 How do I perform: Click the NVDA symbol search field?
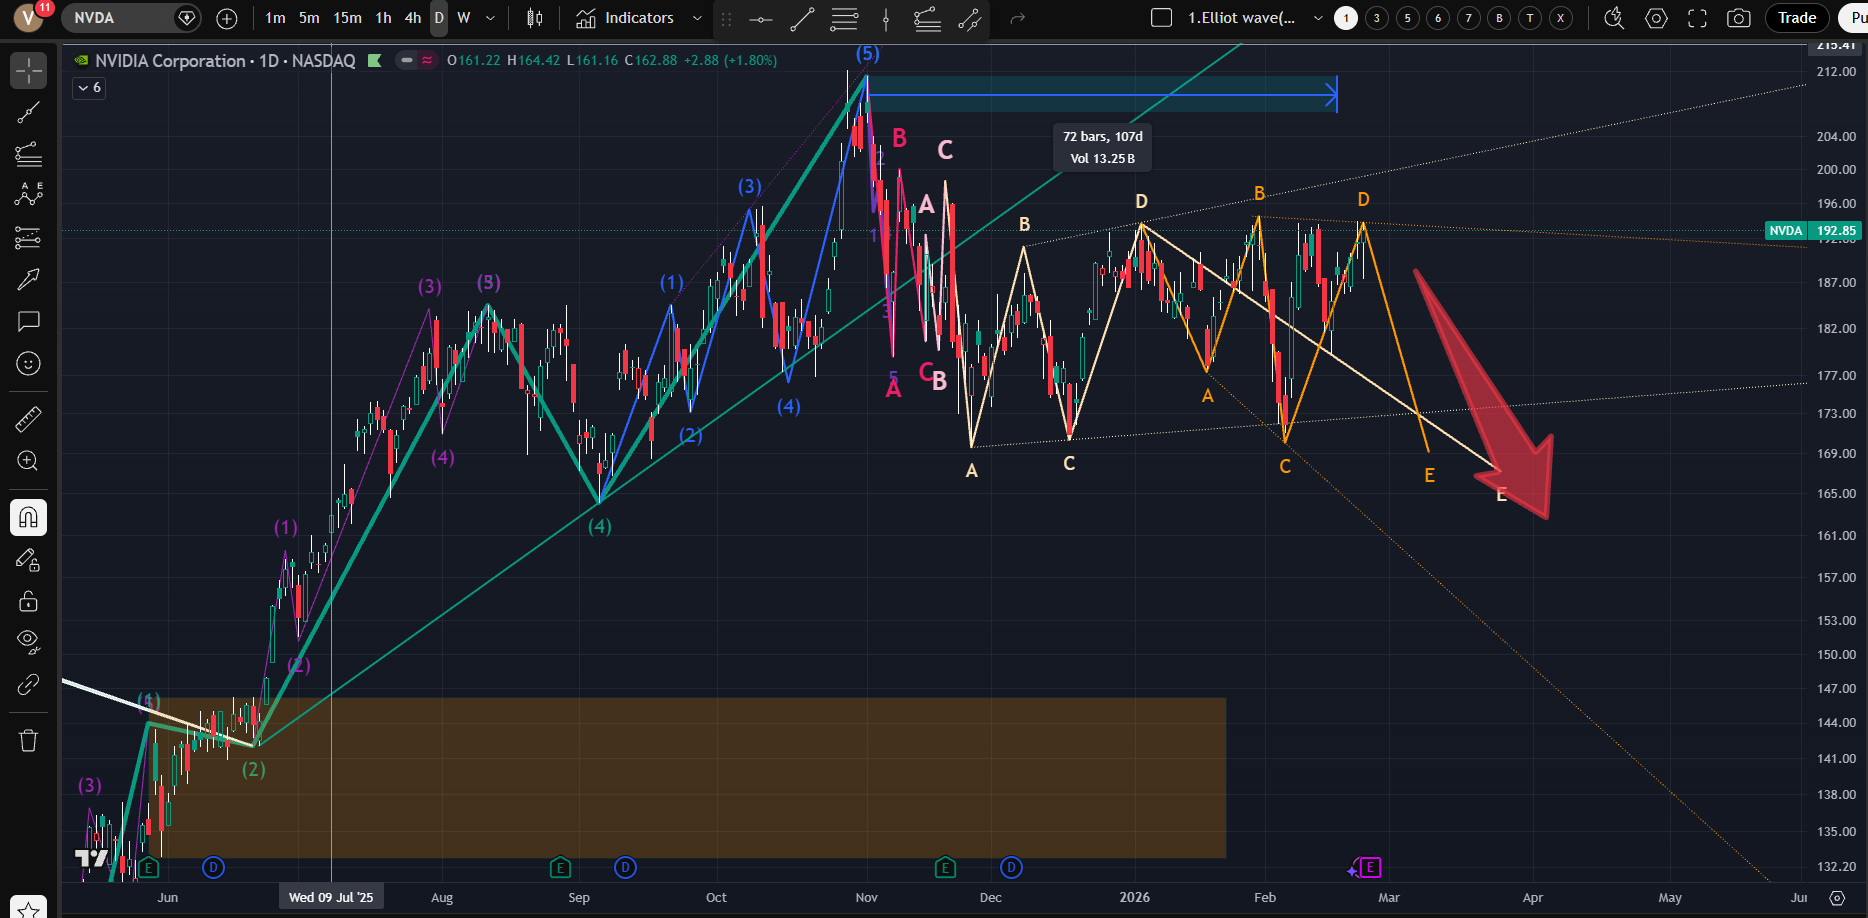coord(118,18)
